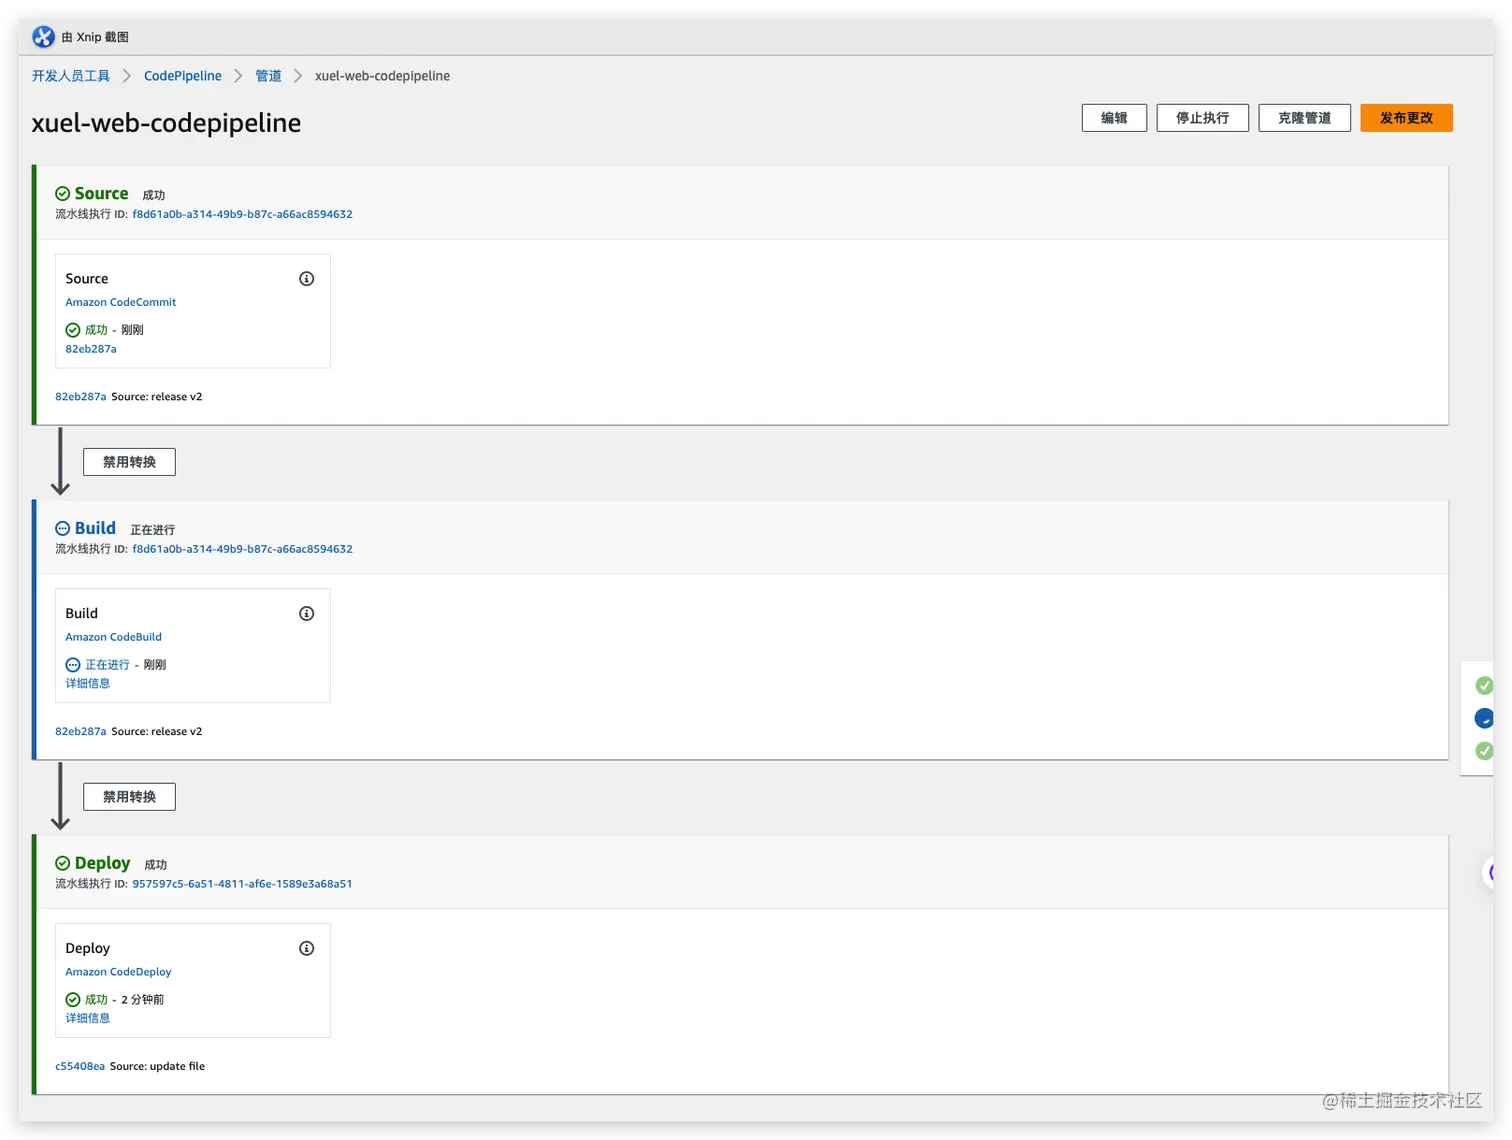Click the 编辑 button
Screen dimensions: 1512x1140
(x=1114, y=118)
